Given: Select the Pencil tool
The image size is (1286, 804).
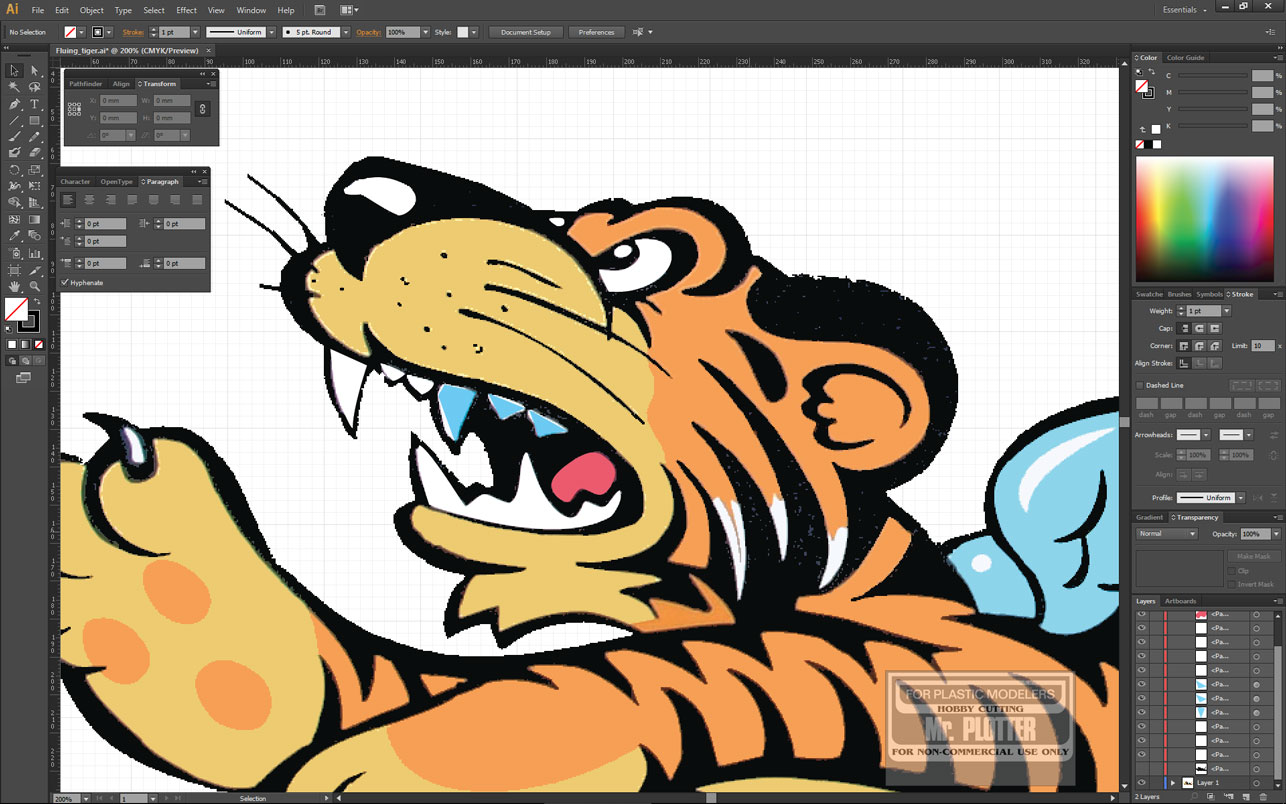Looking at the screenshot, I should [34, 137].
